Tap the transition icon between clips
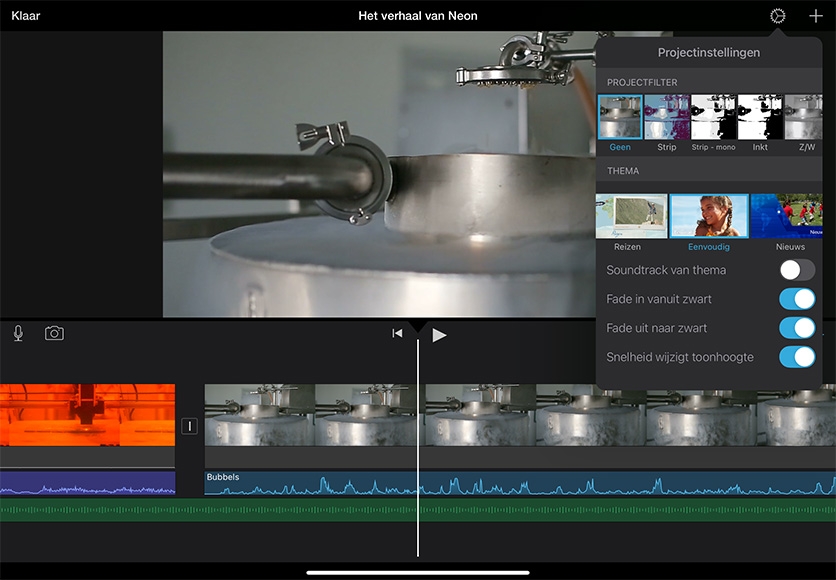 [x=189, y=426]
